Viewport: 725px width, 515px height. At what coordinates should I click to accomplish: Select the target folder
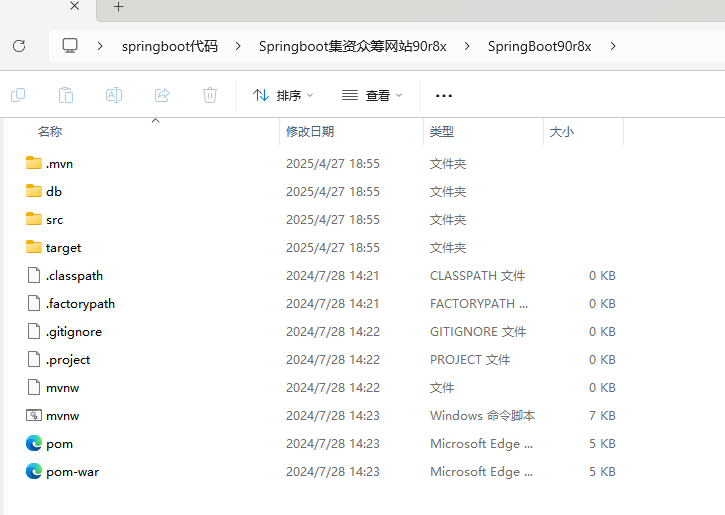pyautogui.click(x=63, y=247)
